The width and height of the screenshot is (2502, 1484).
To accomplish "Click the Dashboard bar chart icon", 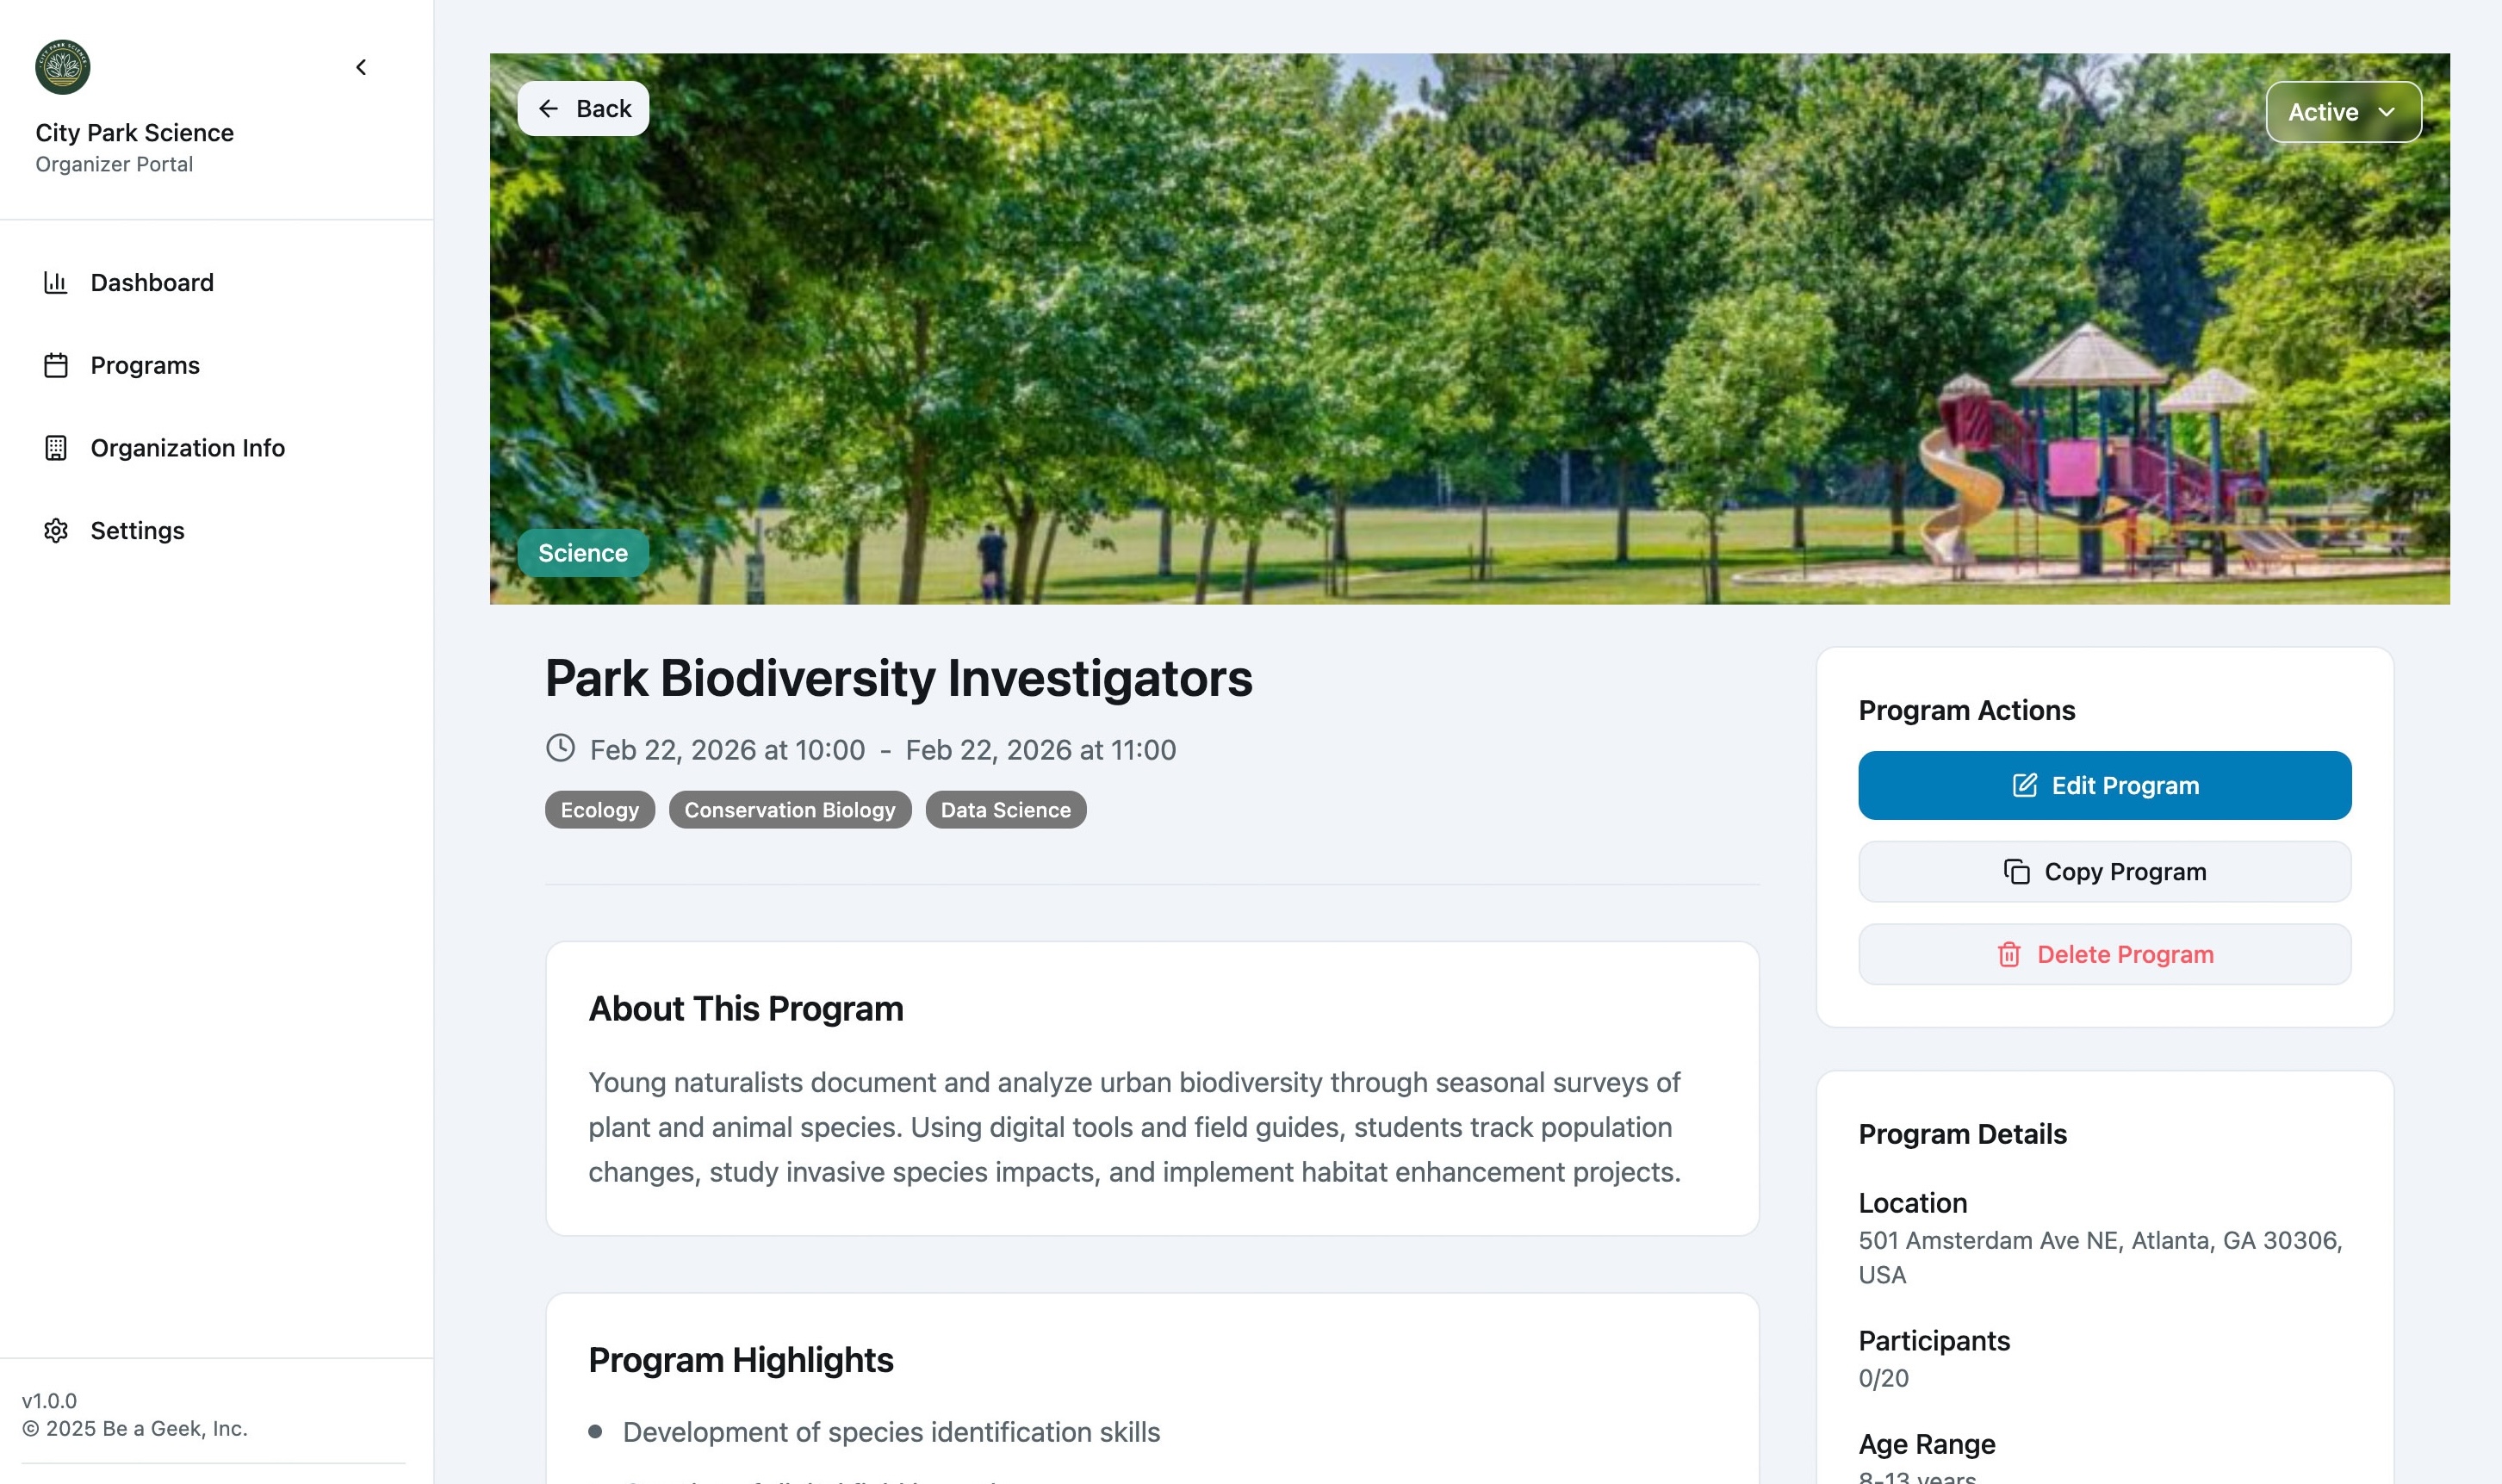I will 56,283.
